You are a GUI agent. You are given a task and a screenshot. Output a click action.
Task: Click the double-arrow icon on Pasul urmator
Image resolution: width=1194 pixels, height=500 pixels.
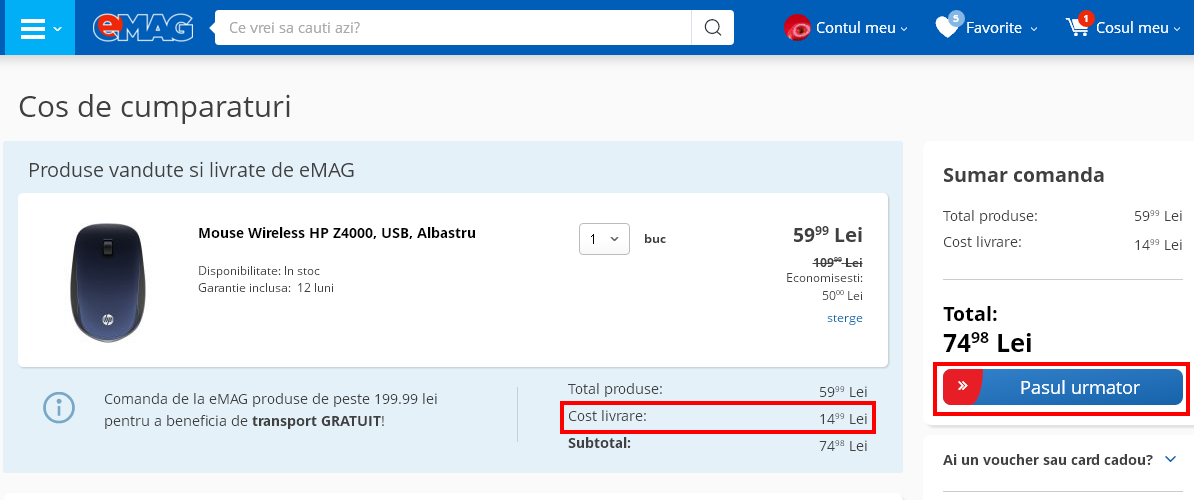(x=962, y=386)
